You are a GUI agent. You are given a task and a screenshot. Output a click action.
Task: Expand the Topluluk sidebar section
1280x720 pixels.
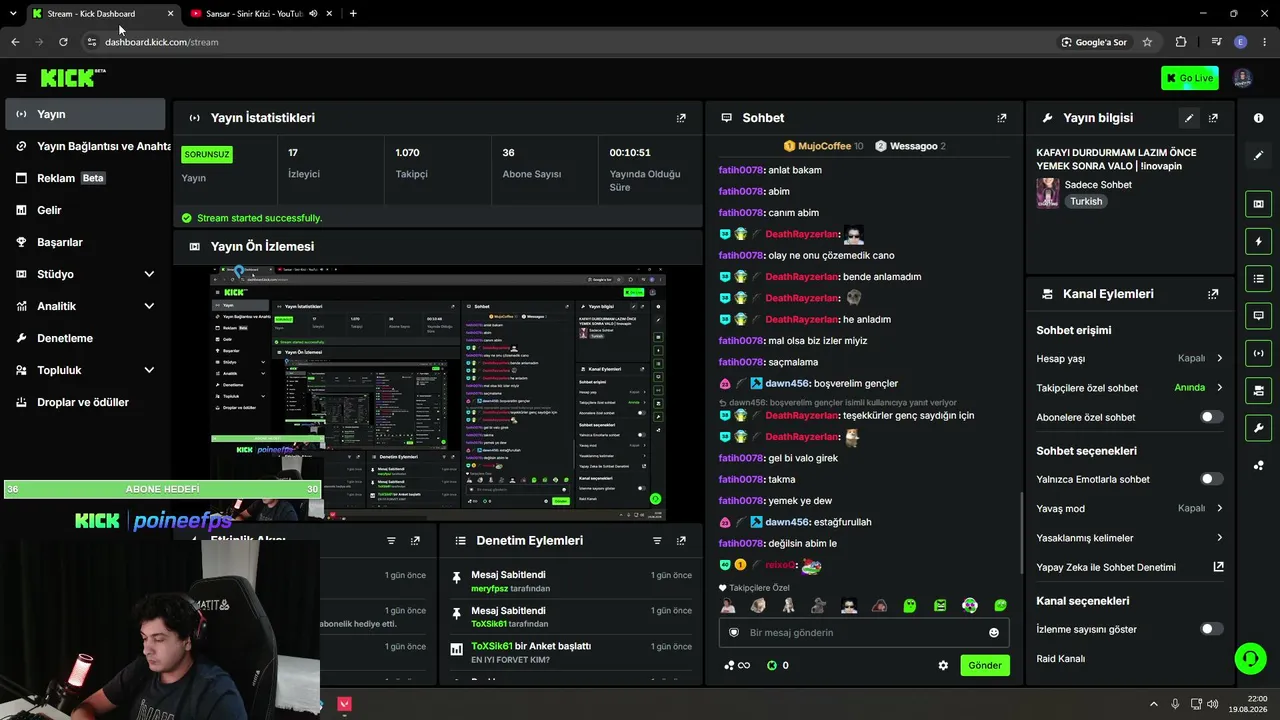click(149, 370)
